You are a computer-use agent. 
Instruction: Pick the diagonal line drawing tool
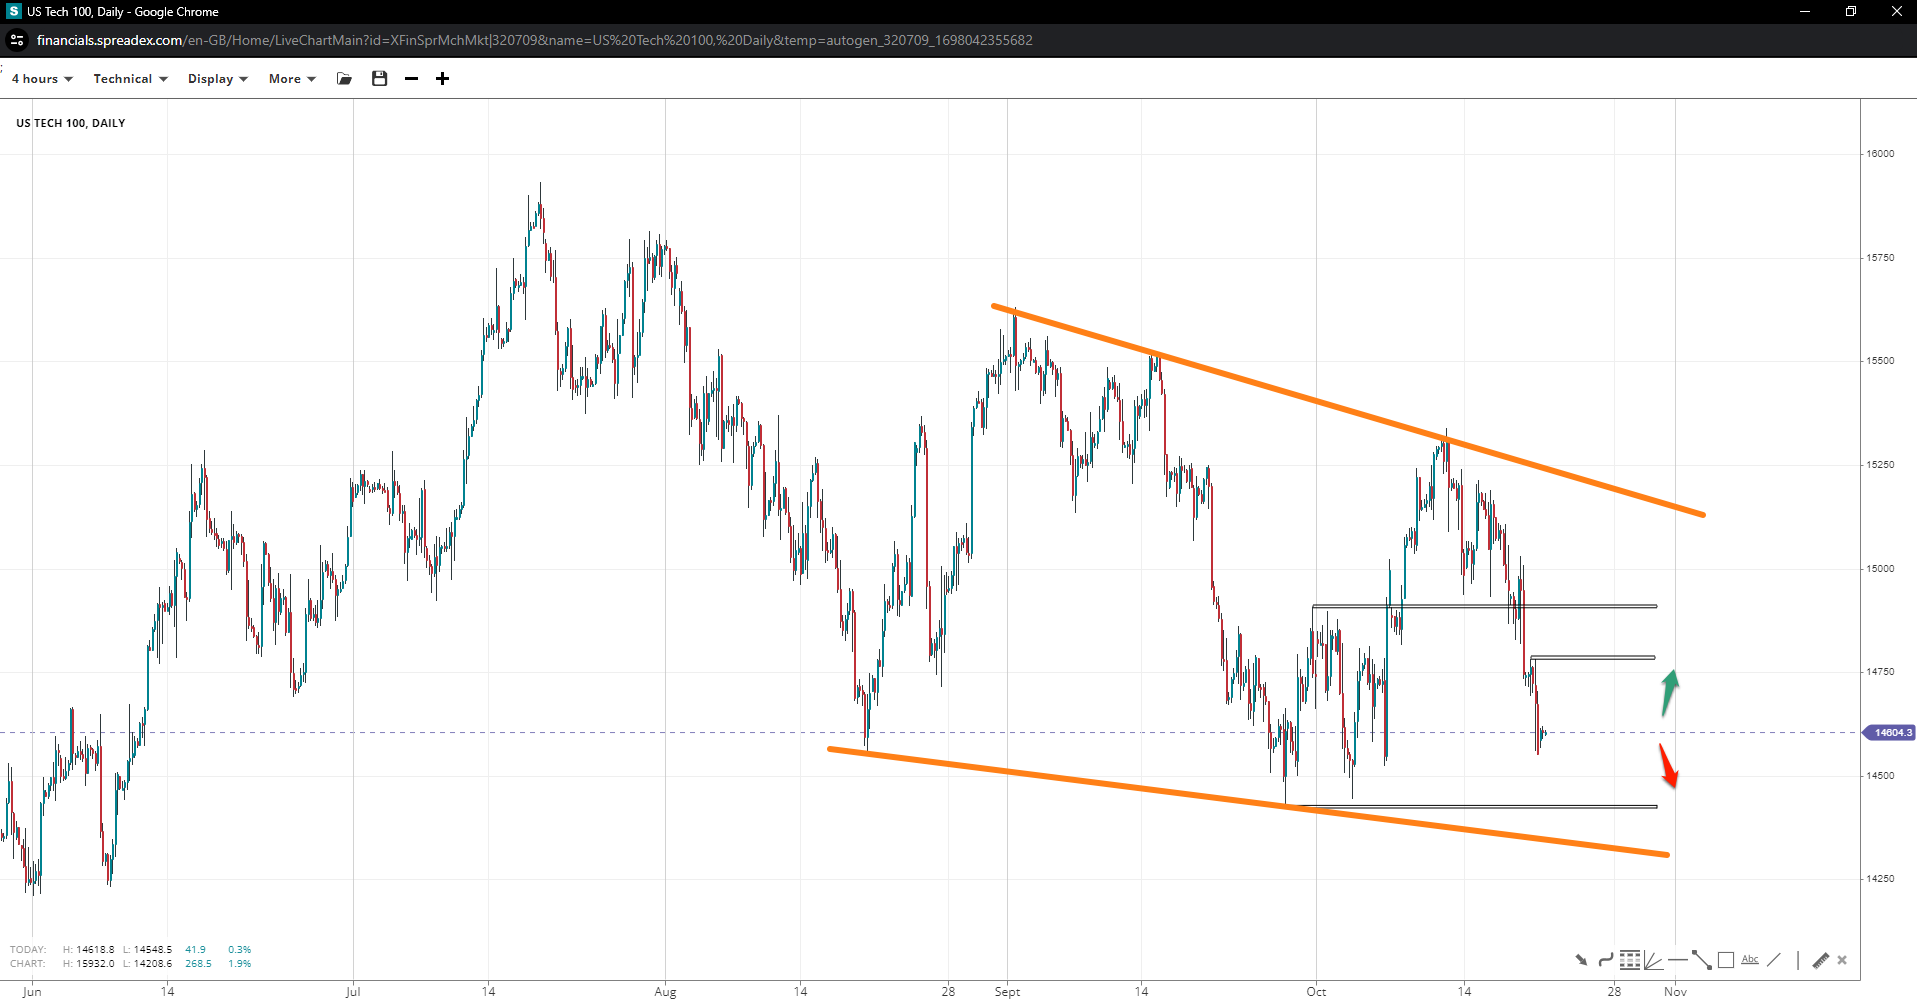[1774, 960]
